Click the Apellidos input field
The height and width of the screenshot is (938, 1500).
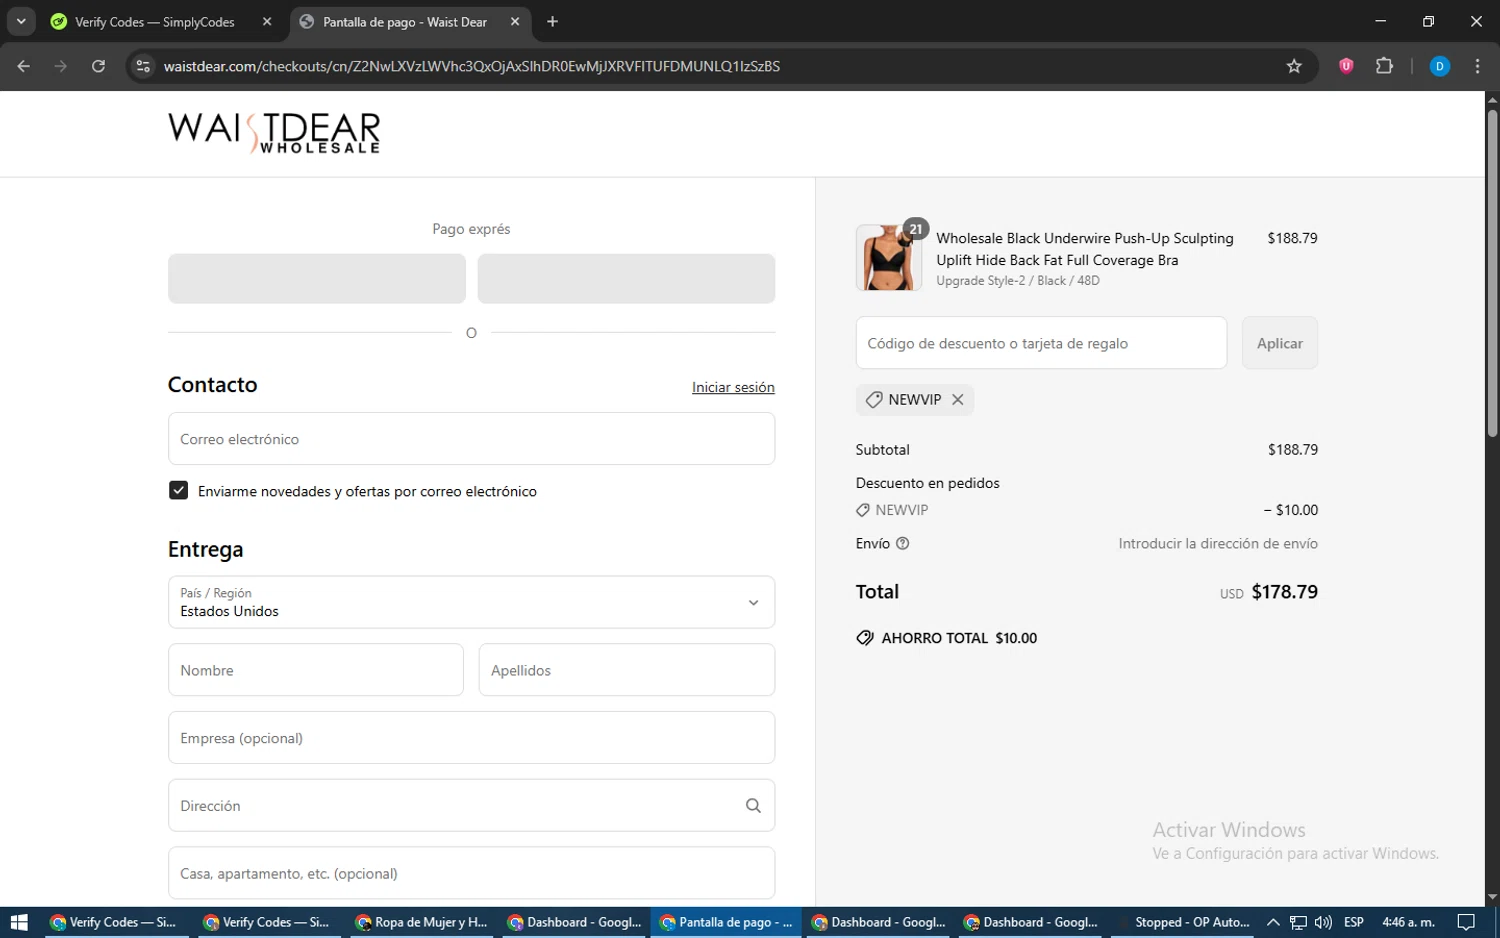pyautogui.click(x=627, y=670)
